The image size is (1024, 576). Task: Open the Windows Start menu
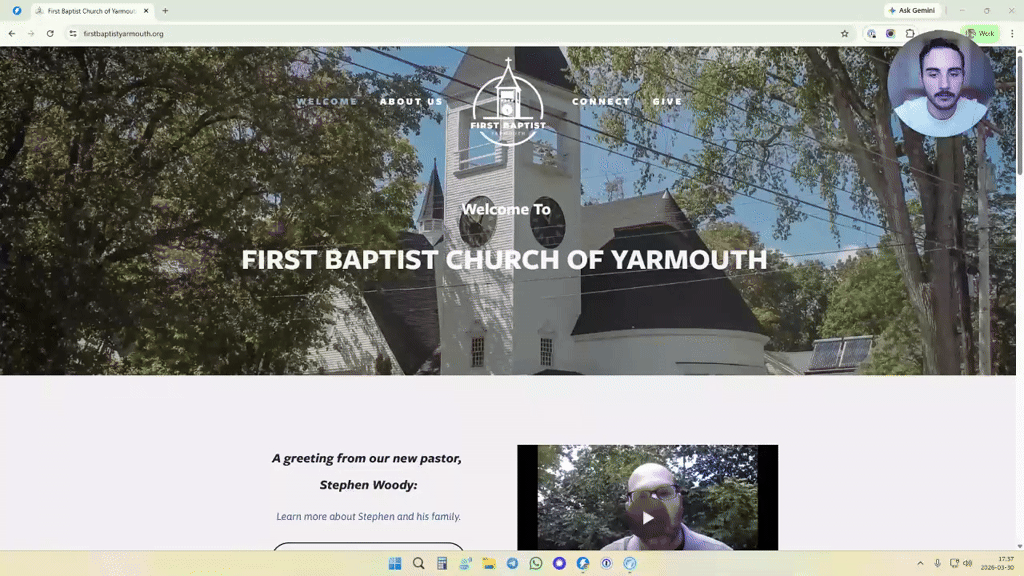[x=395, y=563]
